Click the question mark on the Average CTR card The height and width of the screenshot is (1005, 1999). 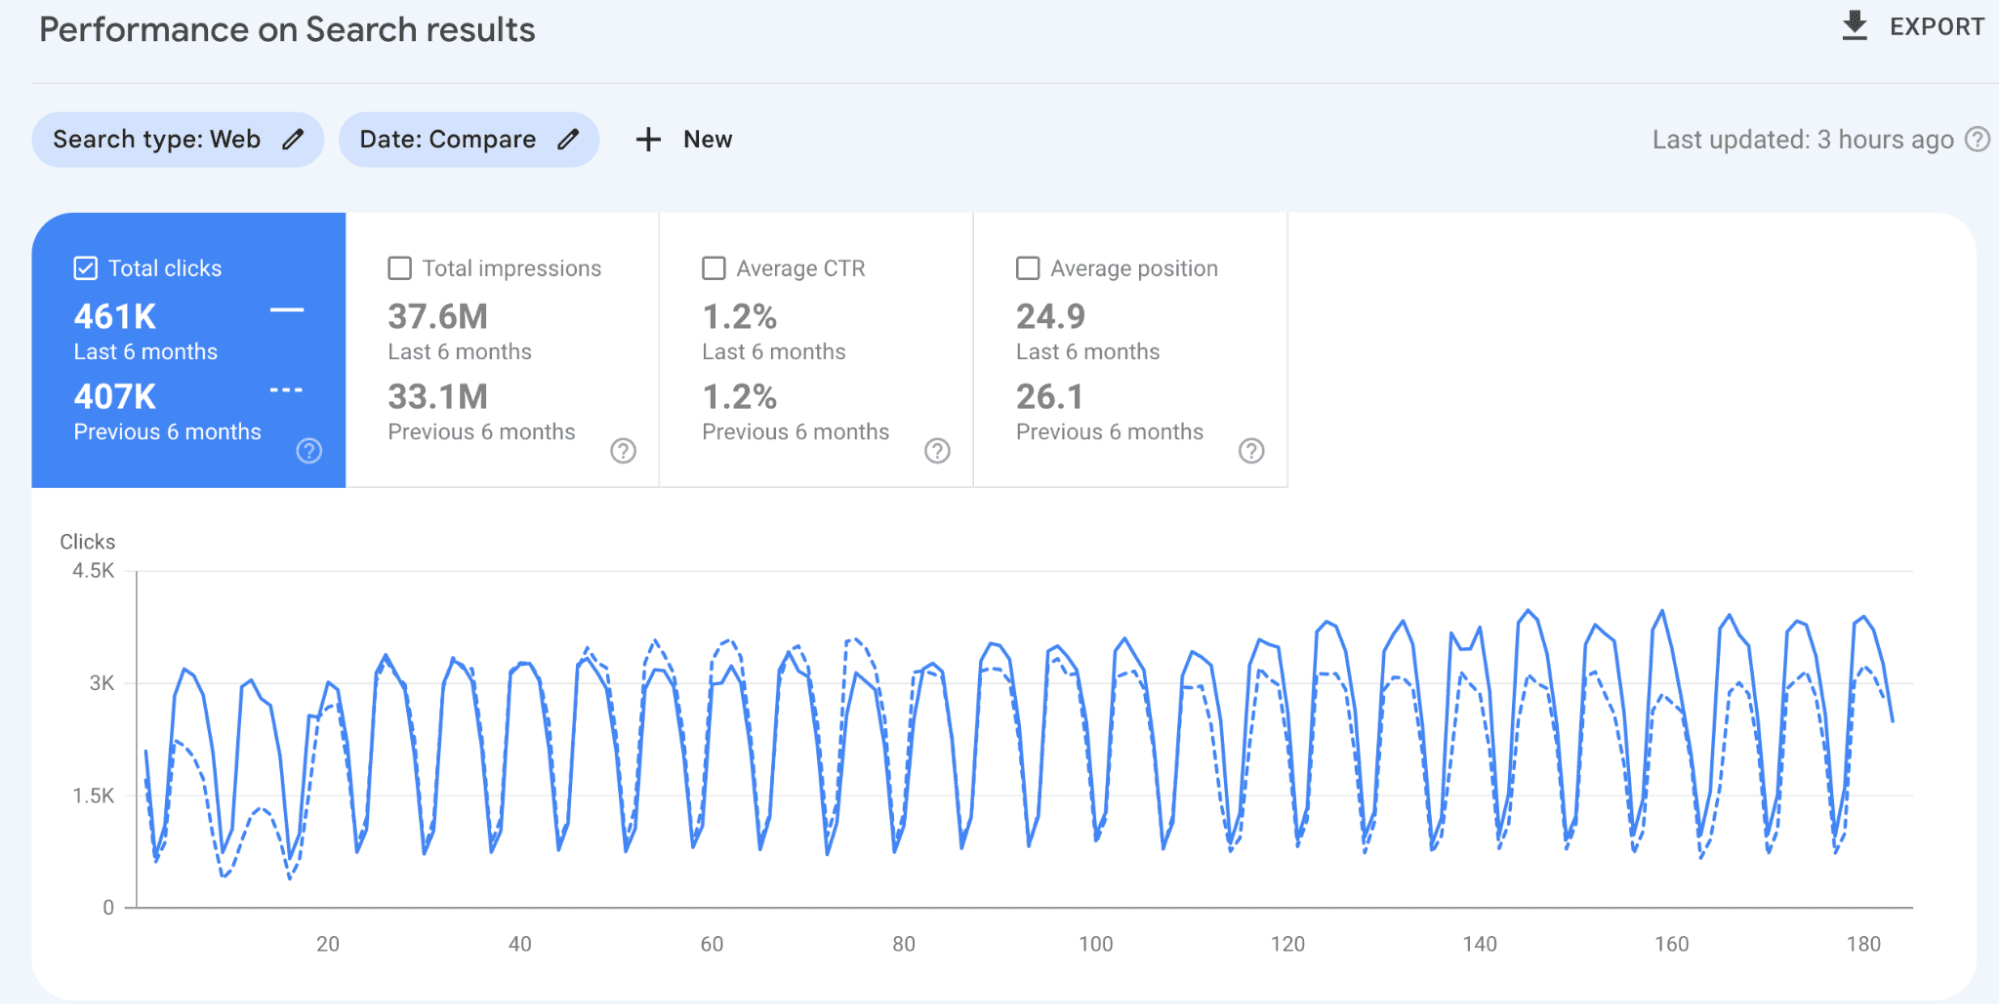tap(937, 451)
